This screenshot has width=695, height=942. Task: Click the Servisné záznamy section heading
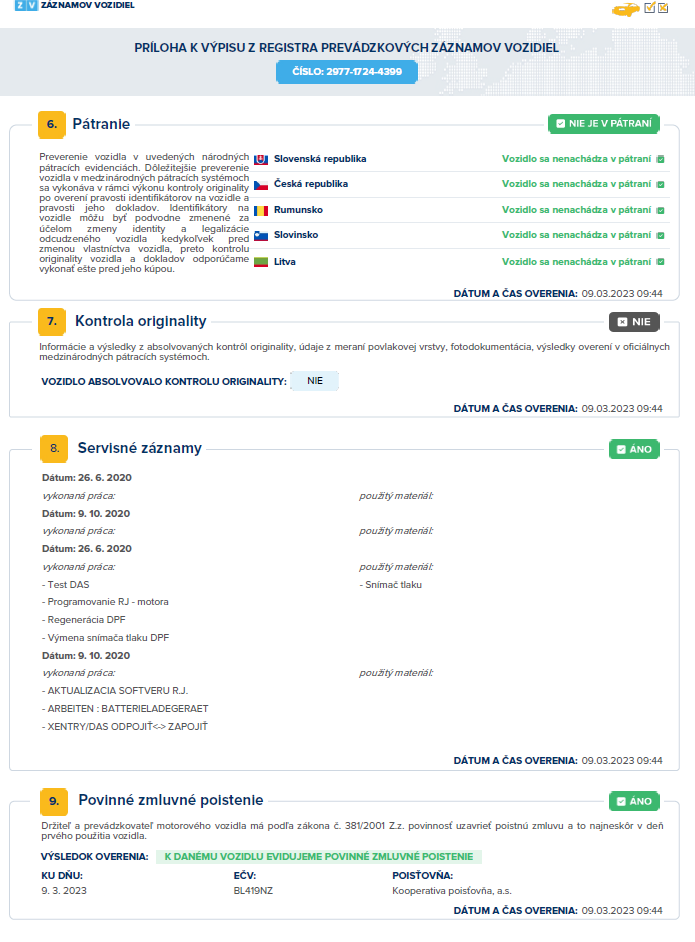pyautogui.click(x=139, y=448)
